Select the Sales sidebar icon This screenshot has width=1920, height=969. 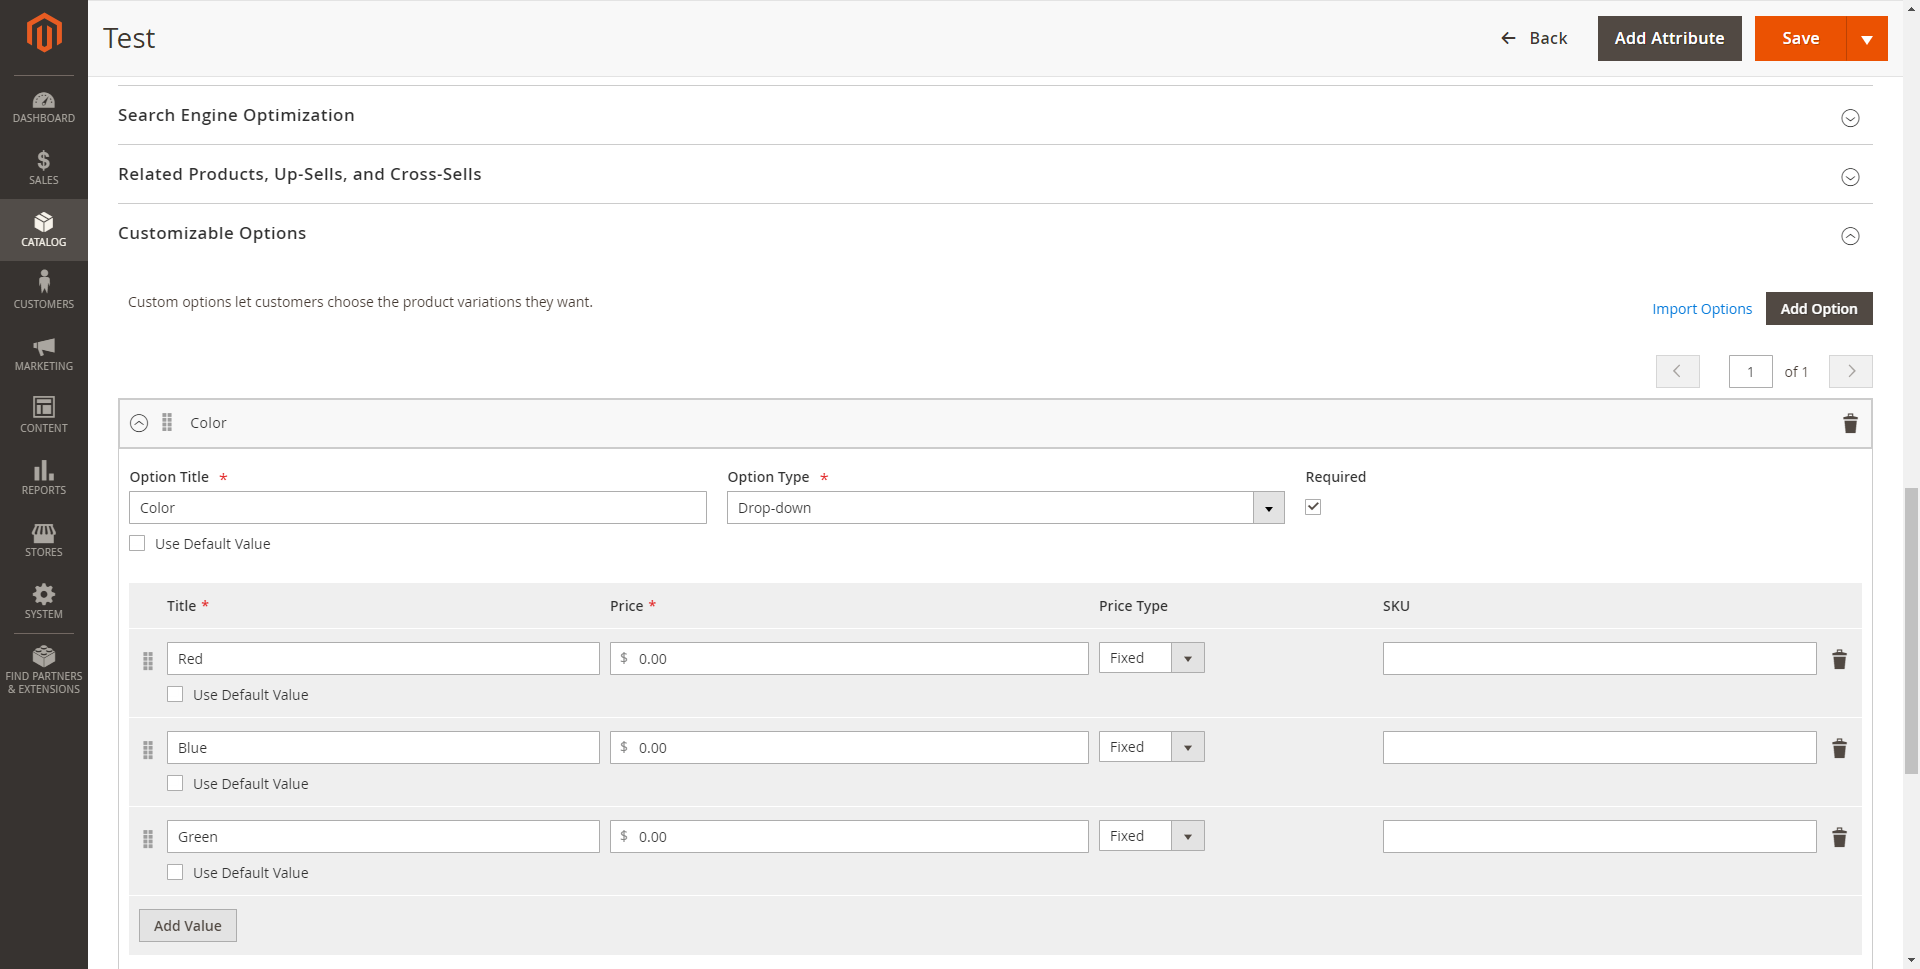pyautogui.click(x=44, y=167)
